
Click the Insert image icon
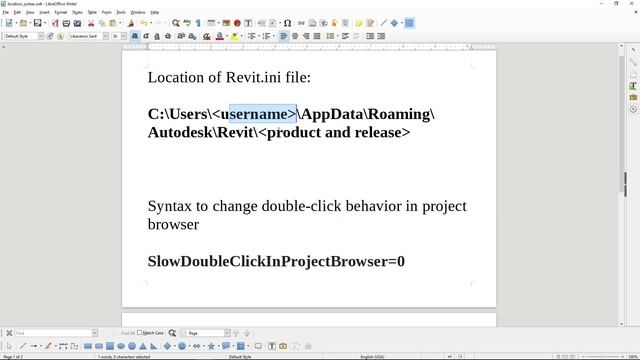point(226,23)
